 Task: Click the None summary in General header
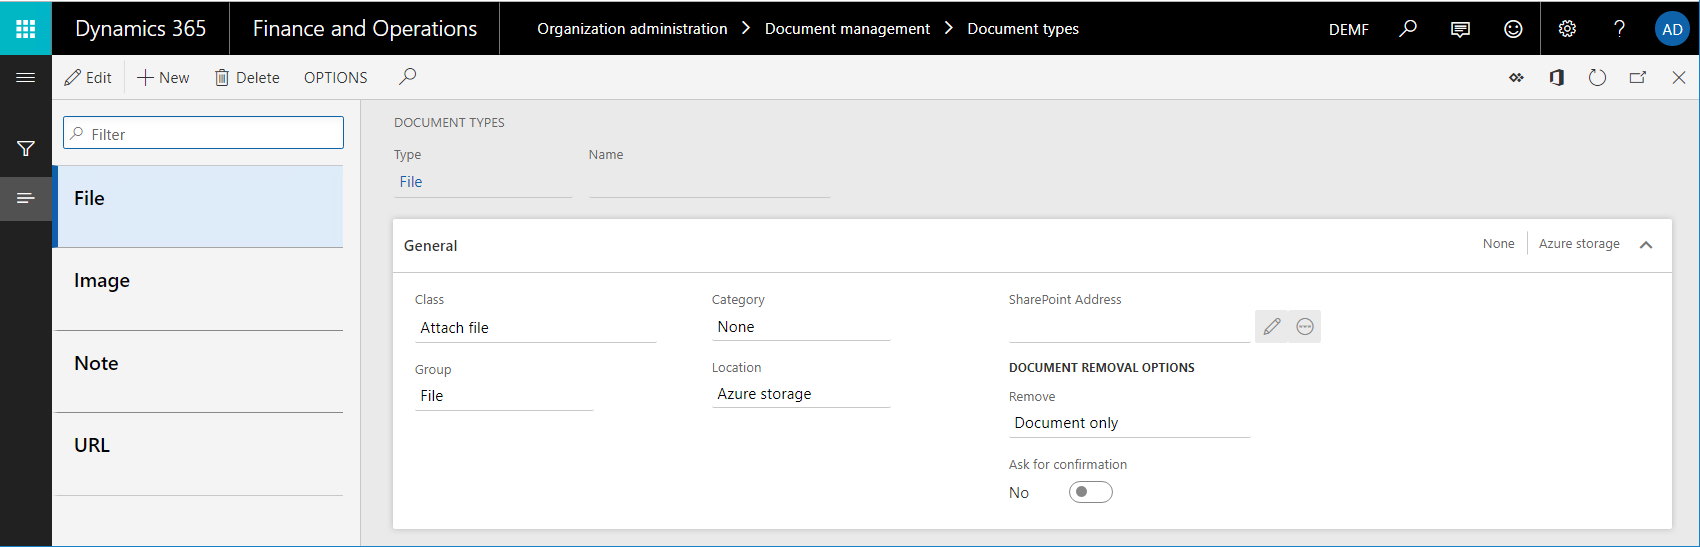1498,244
